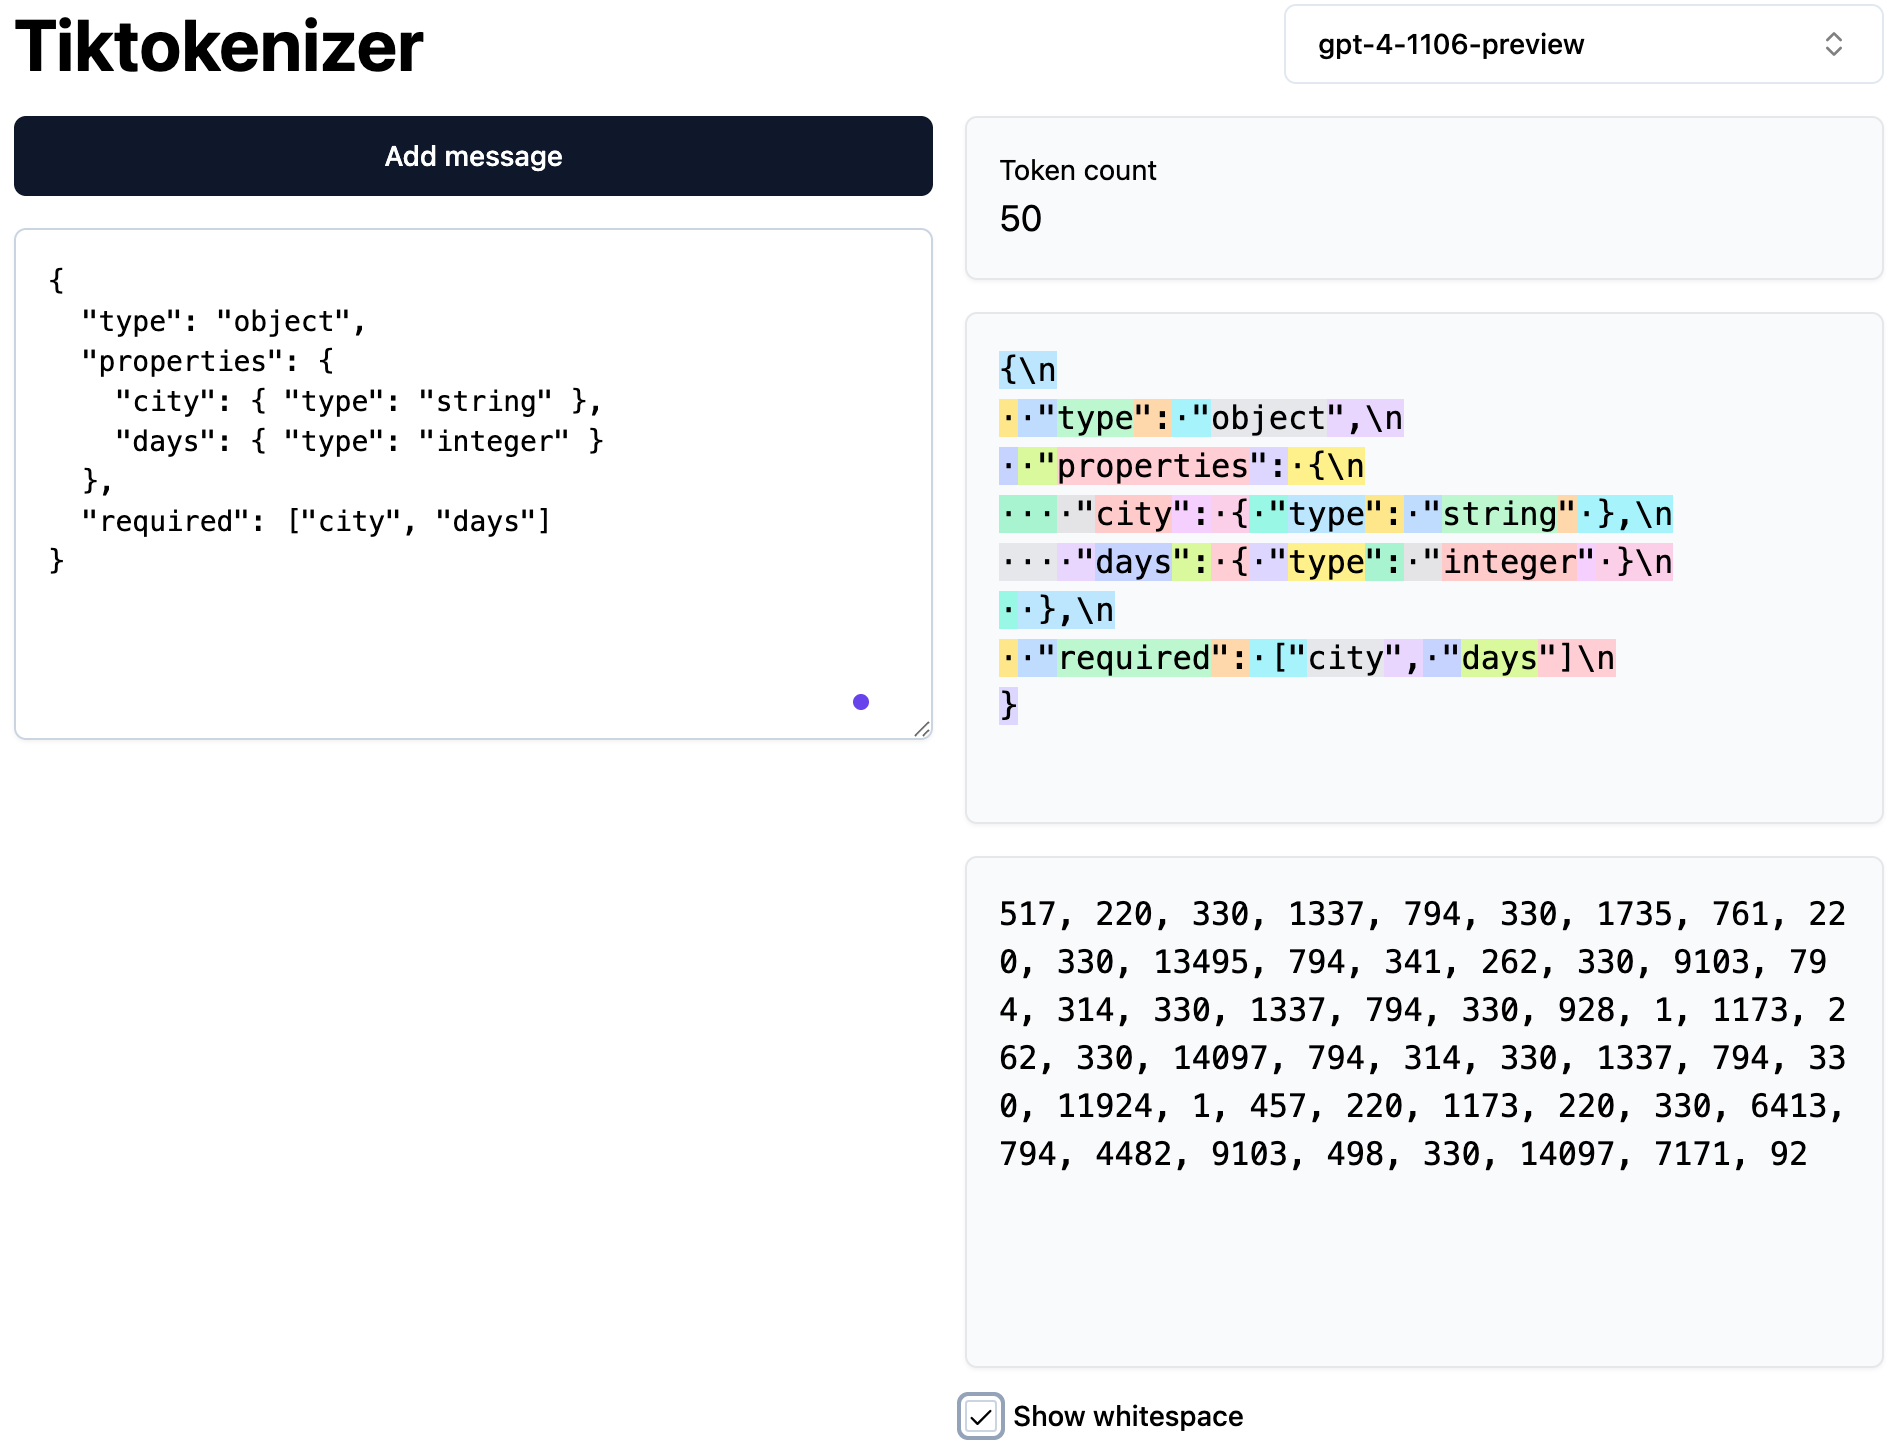Open the gpt-4-1106-preview model dropdown
This screenshot has width=1898, height=1444.
point(1583,44)
